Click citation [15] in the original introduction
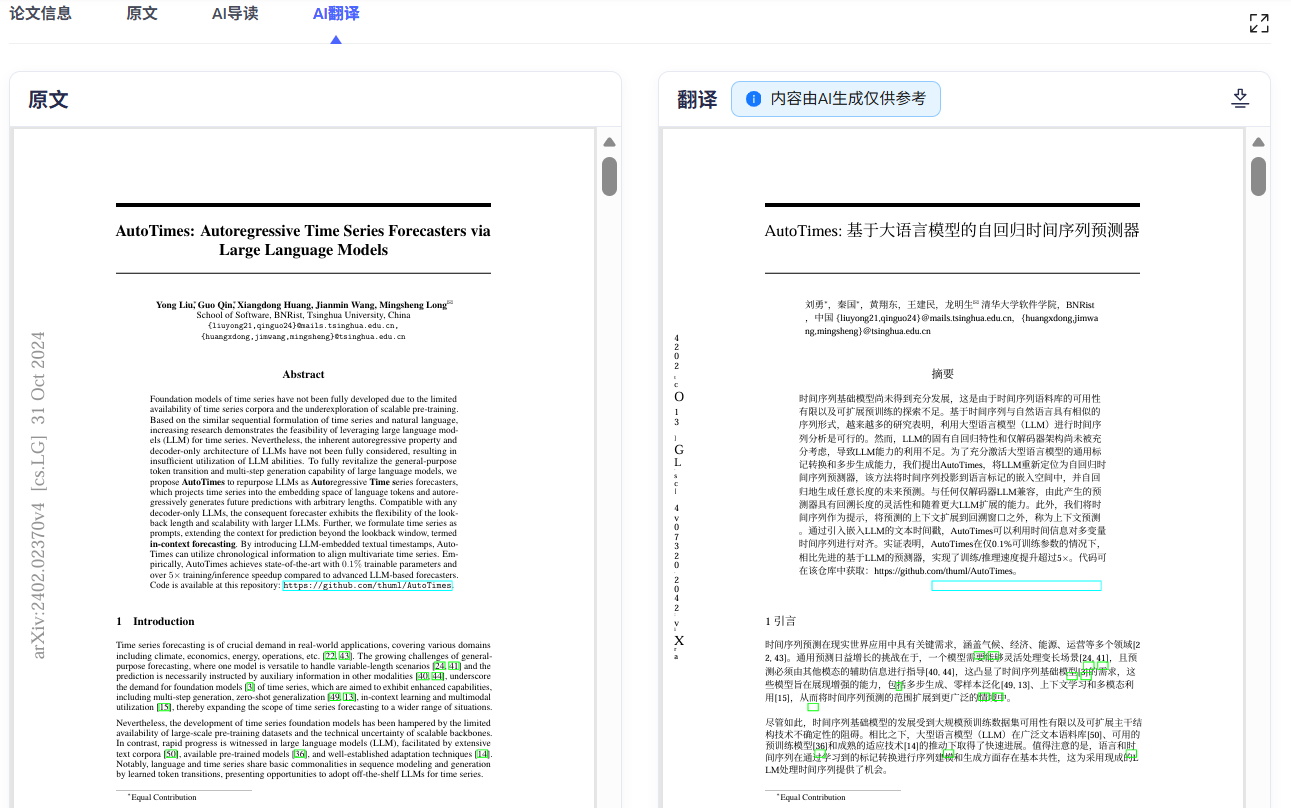The image size is (1291, 808). click(164, 707)
